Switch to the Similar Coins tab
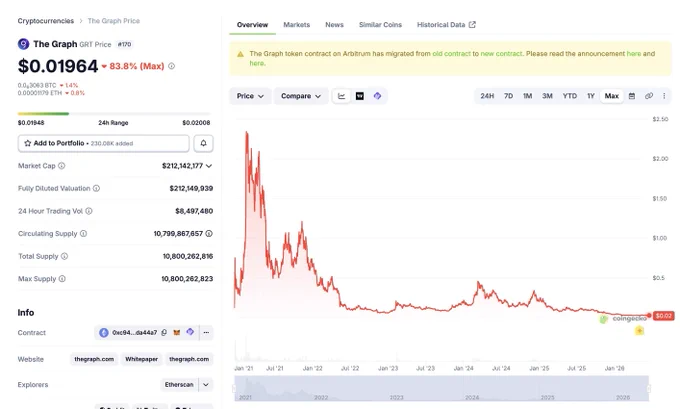The width and height of the screenshot is (680, 409). 380,25
